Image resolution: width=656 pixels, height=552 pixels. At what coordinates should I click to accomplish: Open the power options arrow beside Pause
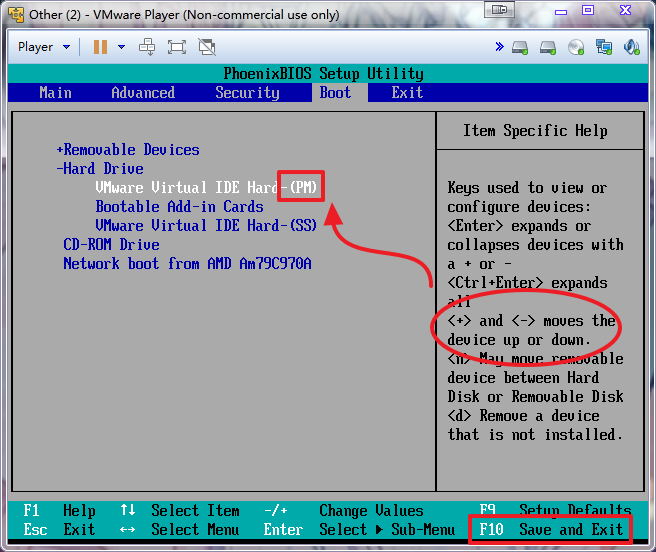pos(122,47)
